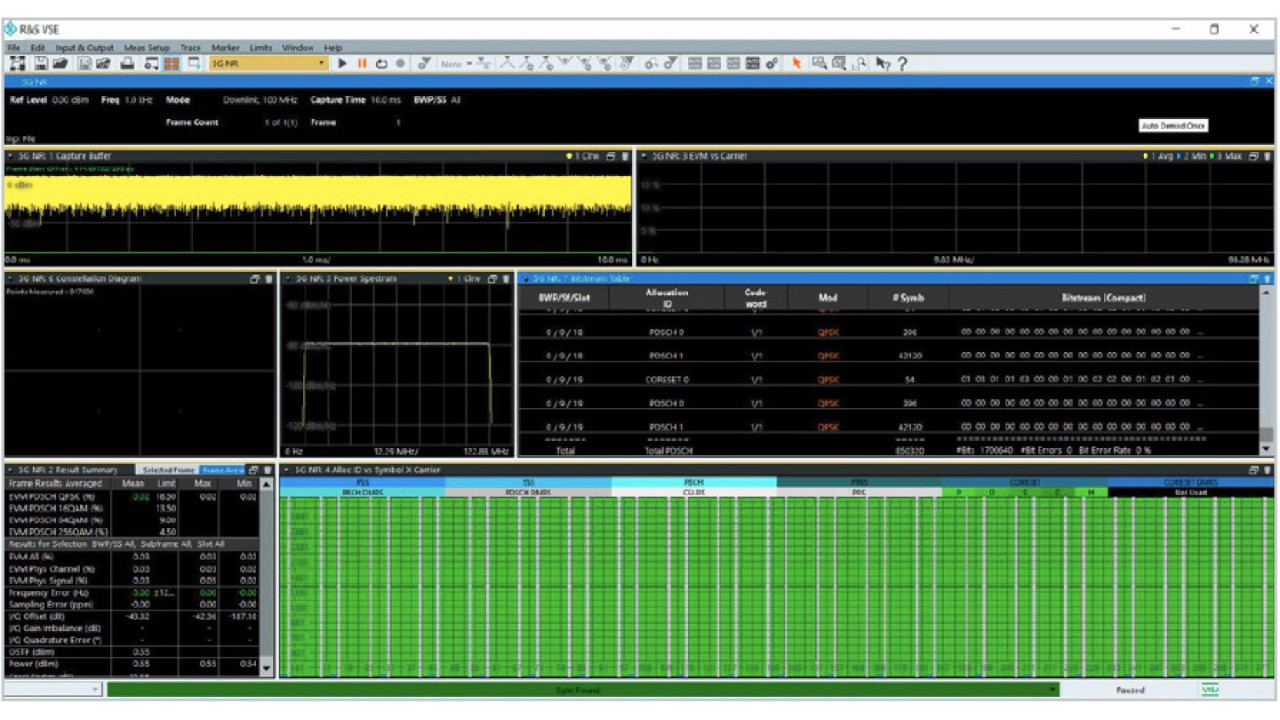Open the Limits menu

coord(260,47)
